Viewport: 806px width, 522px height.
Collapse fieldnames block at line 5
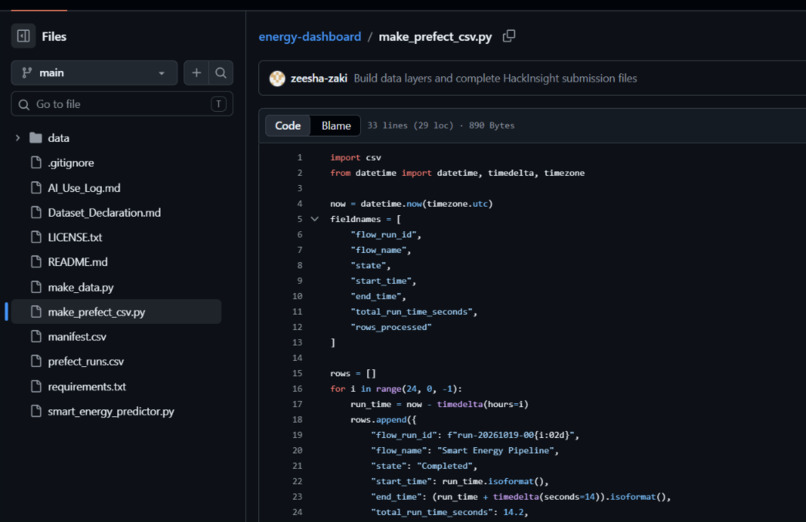(x=315, y=219)
